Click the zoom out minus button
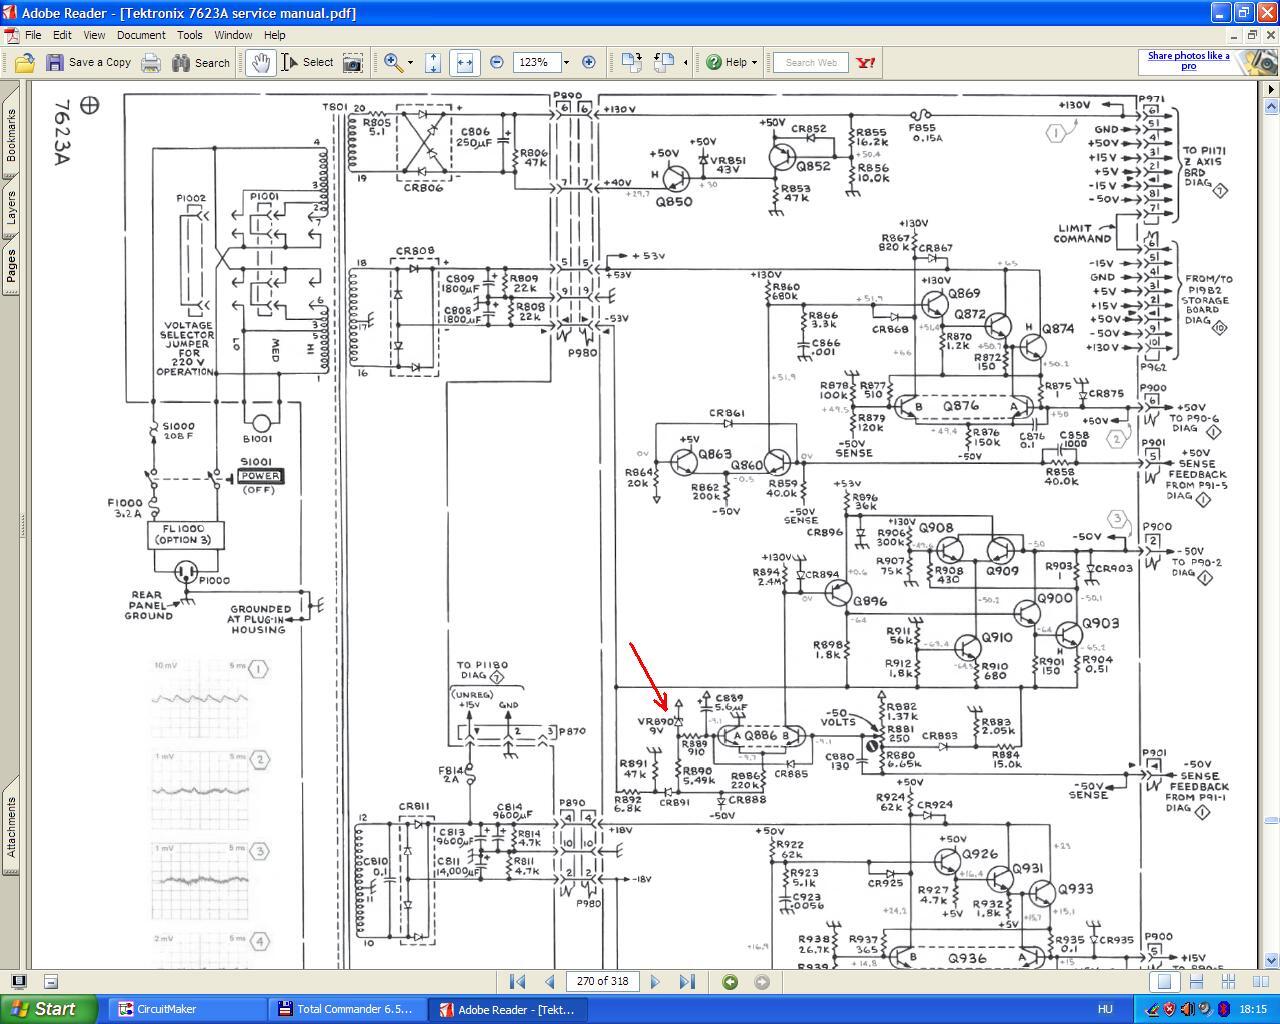Image resolution: width=1280 pixels, height=1024 pixels. pos(497,62)
